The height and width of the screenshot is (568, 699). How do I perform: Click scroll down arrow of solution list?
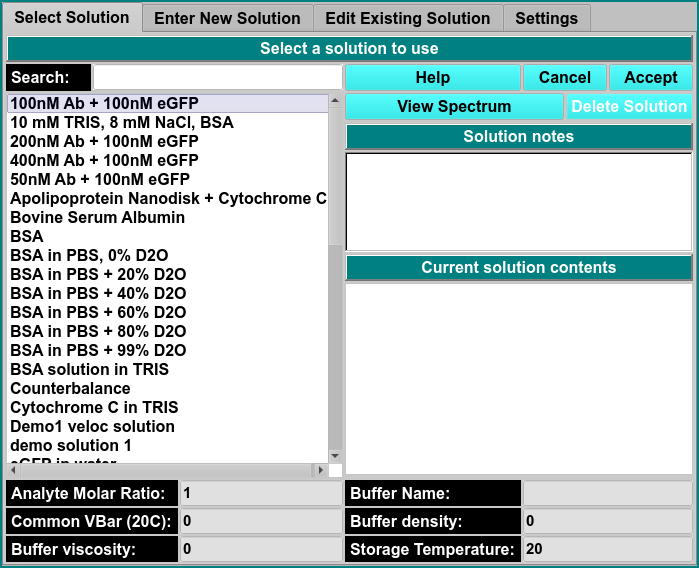[x=335, y=455]
